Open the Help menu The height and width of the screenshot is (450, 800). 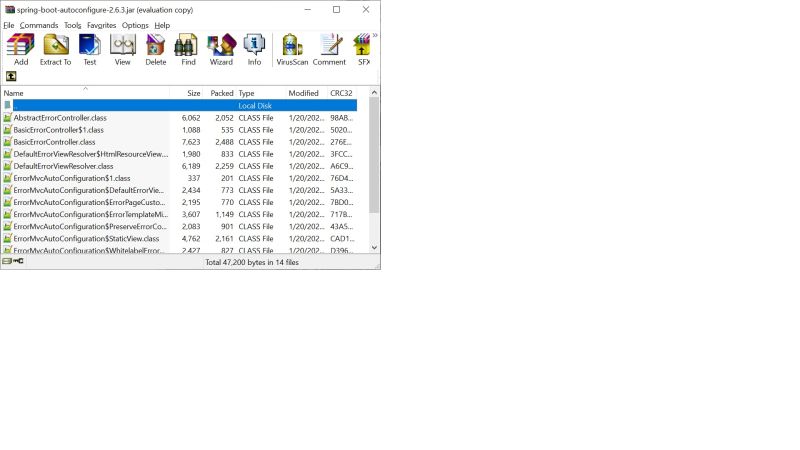pyautogui.click(x=162, y=25)
